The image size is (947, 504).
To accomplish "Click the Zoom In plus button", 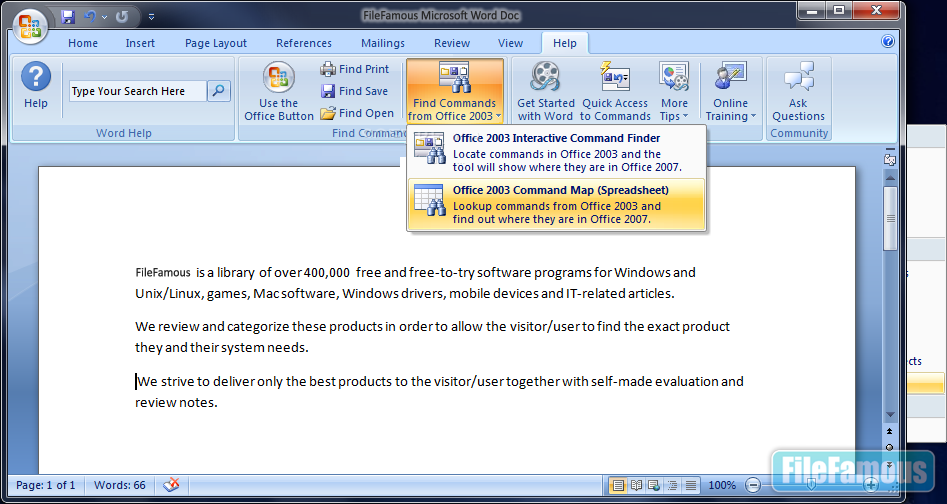I will [870, 485].
